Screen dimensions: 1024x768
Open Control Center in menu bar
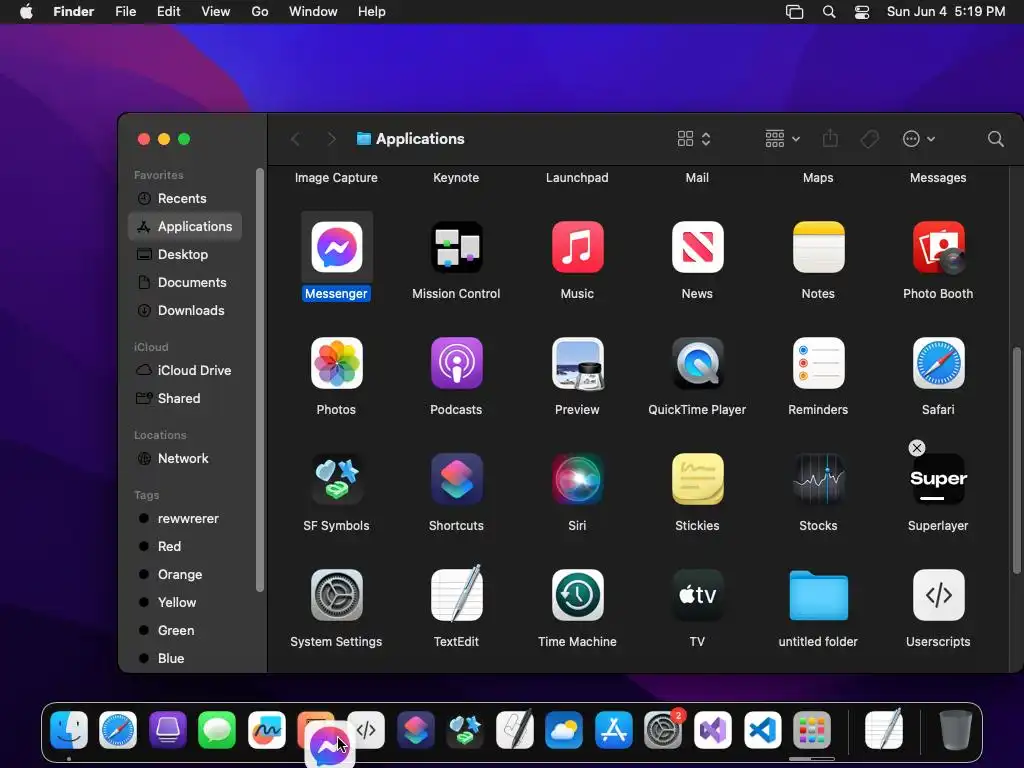(862, 12)
